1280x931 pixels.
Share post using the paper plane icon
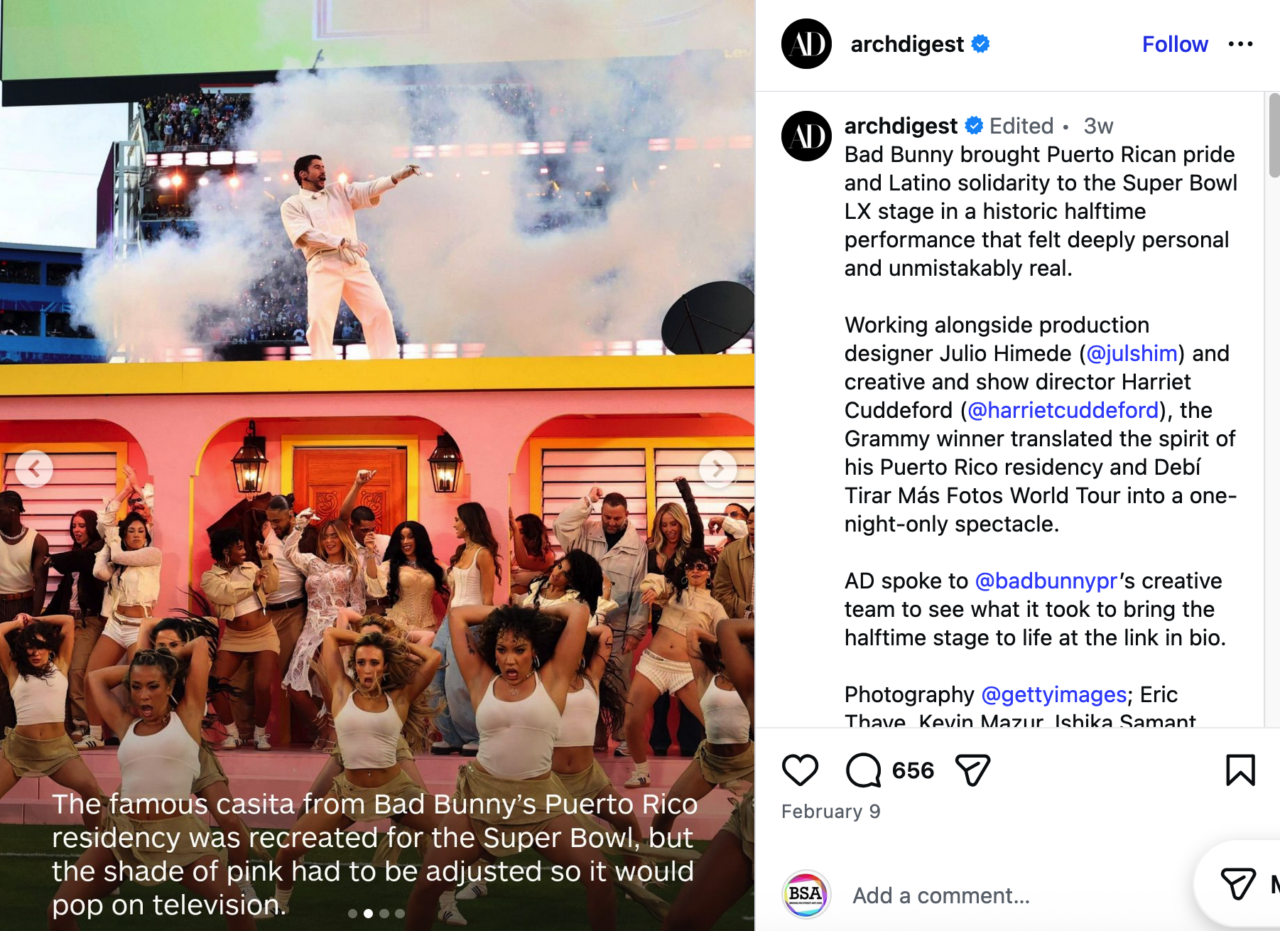tap(972, 770)
